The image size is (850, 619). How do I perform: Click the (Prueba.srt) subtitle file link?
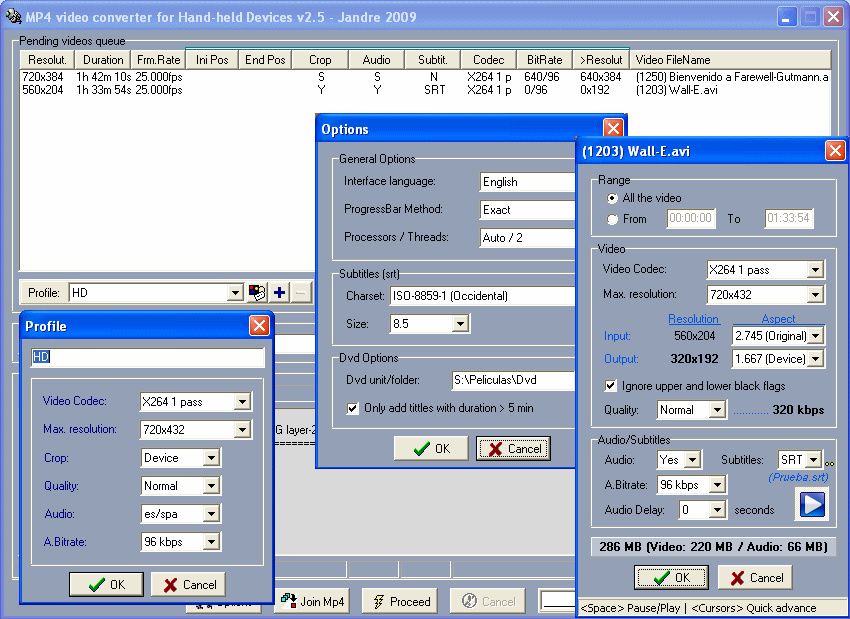[x=798, y=478]
